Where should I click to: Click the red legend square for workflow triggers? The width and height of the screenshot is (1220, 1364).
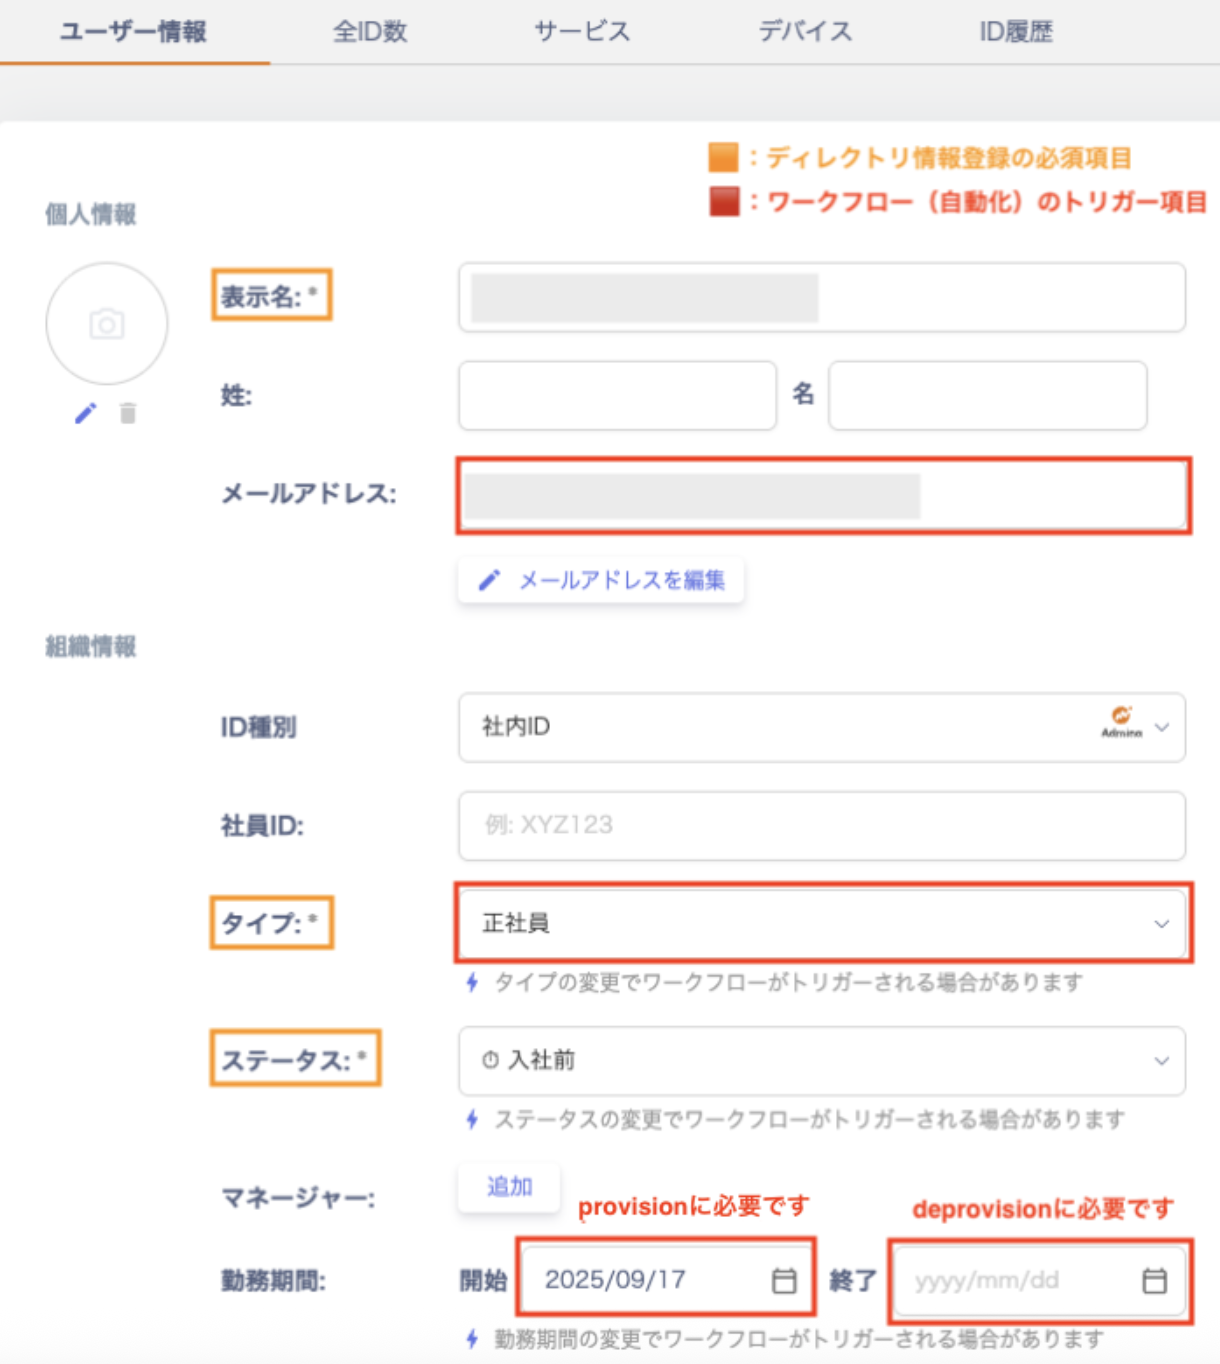coord(723,201)
